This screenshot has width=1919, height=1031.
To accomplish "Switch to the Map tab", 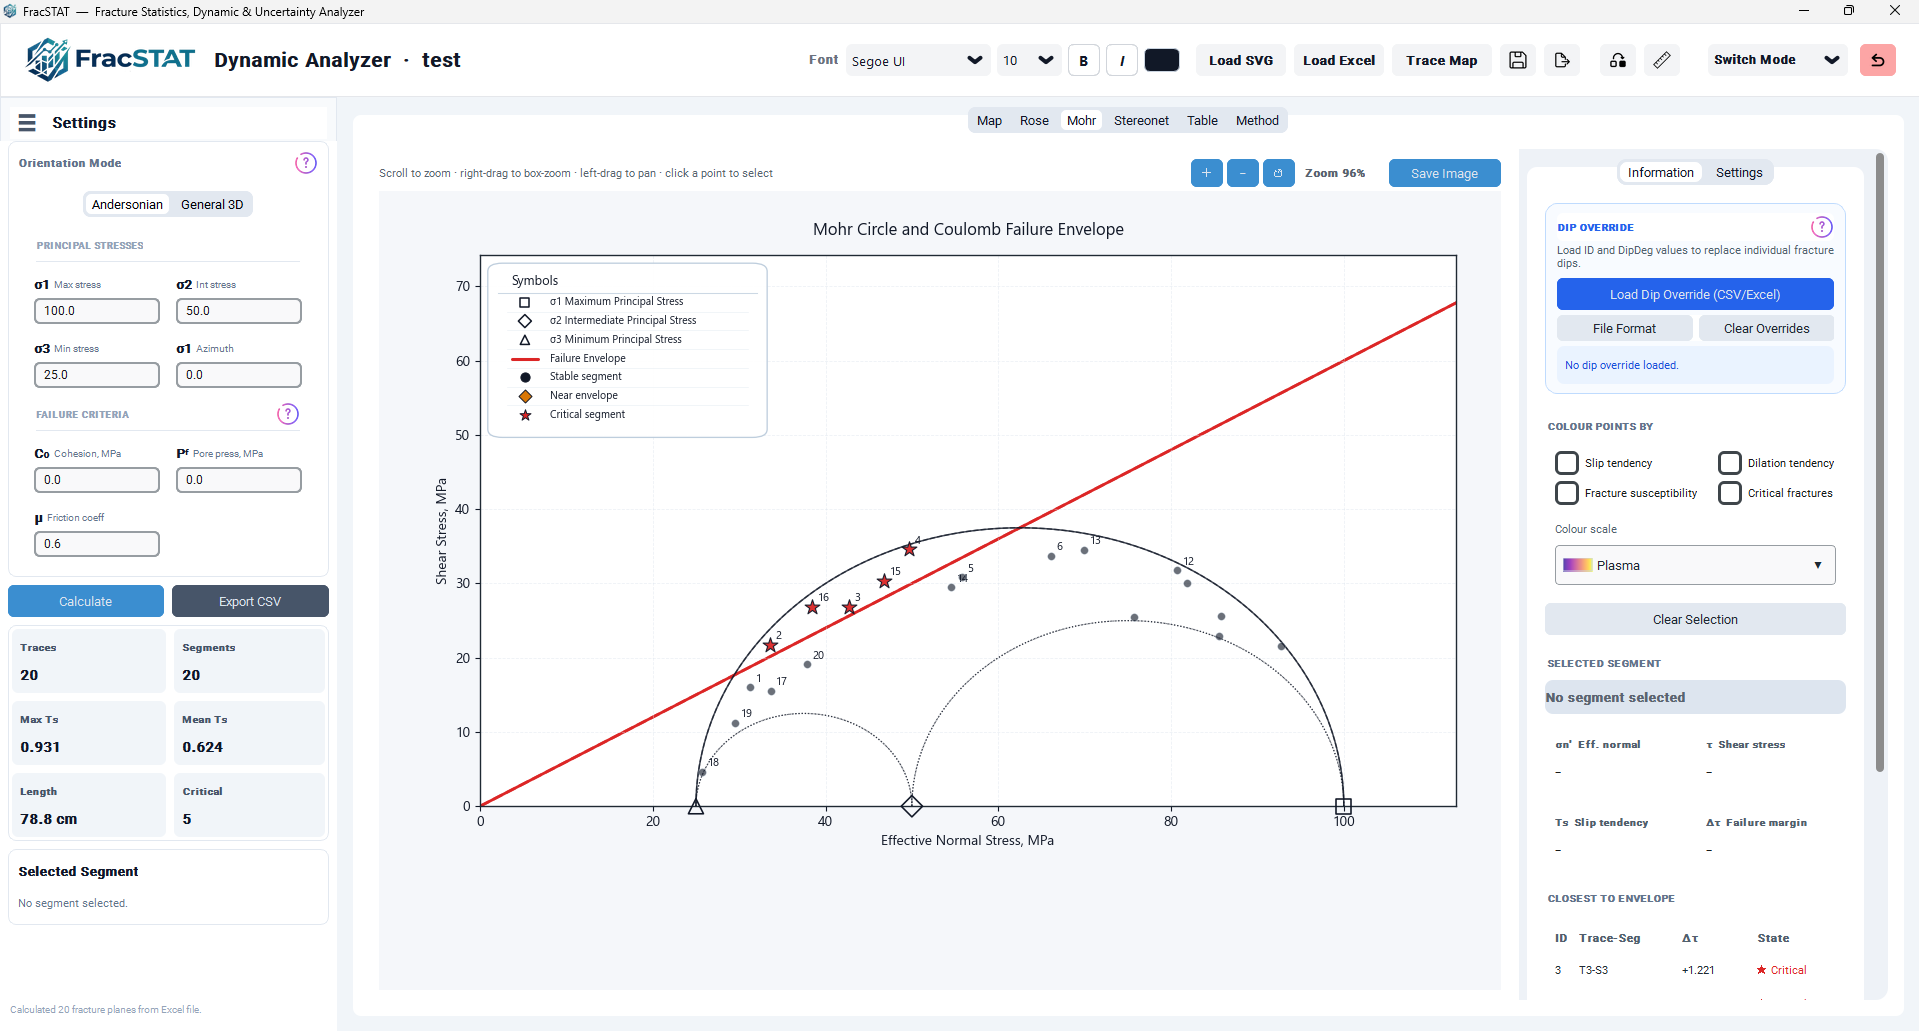I will coord(989,120).
